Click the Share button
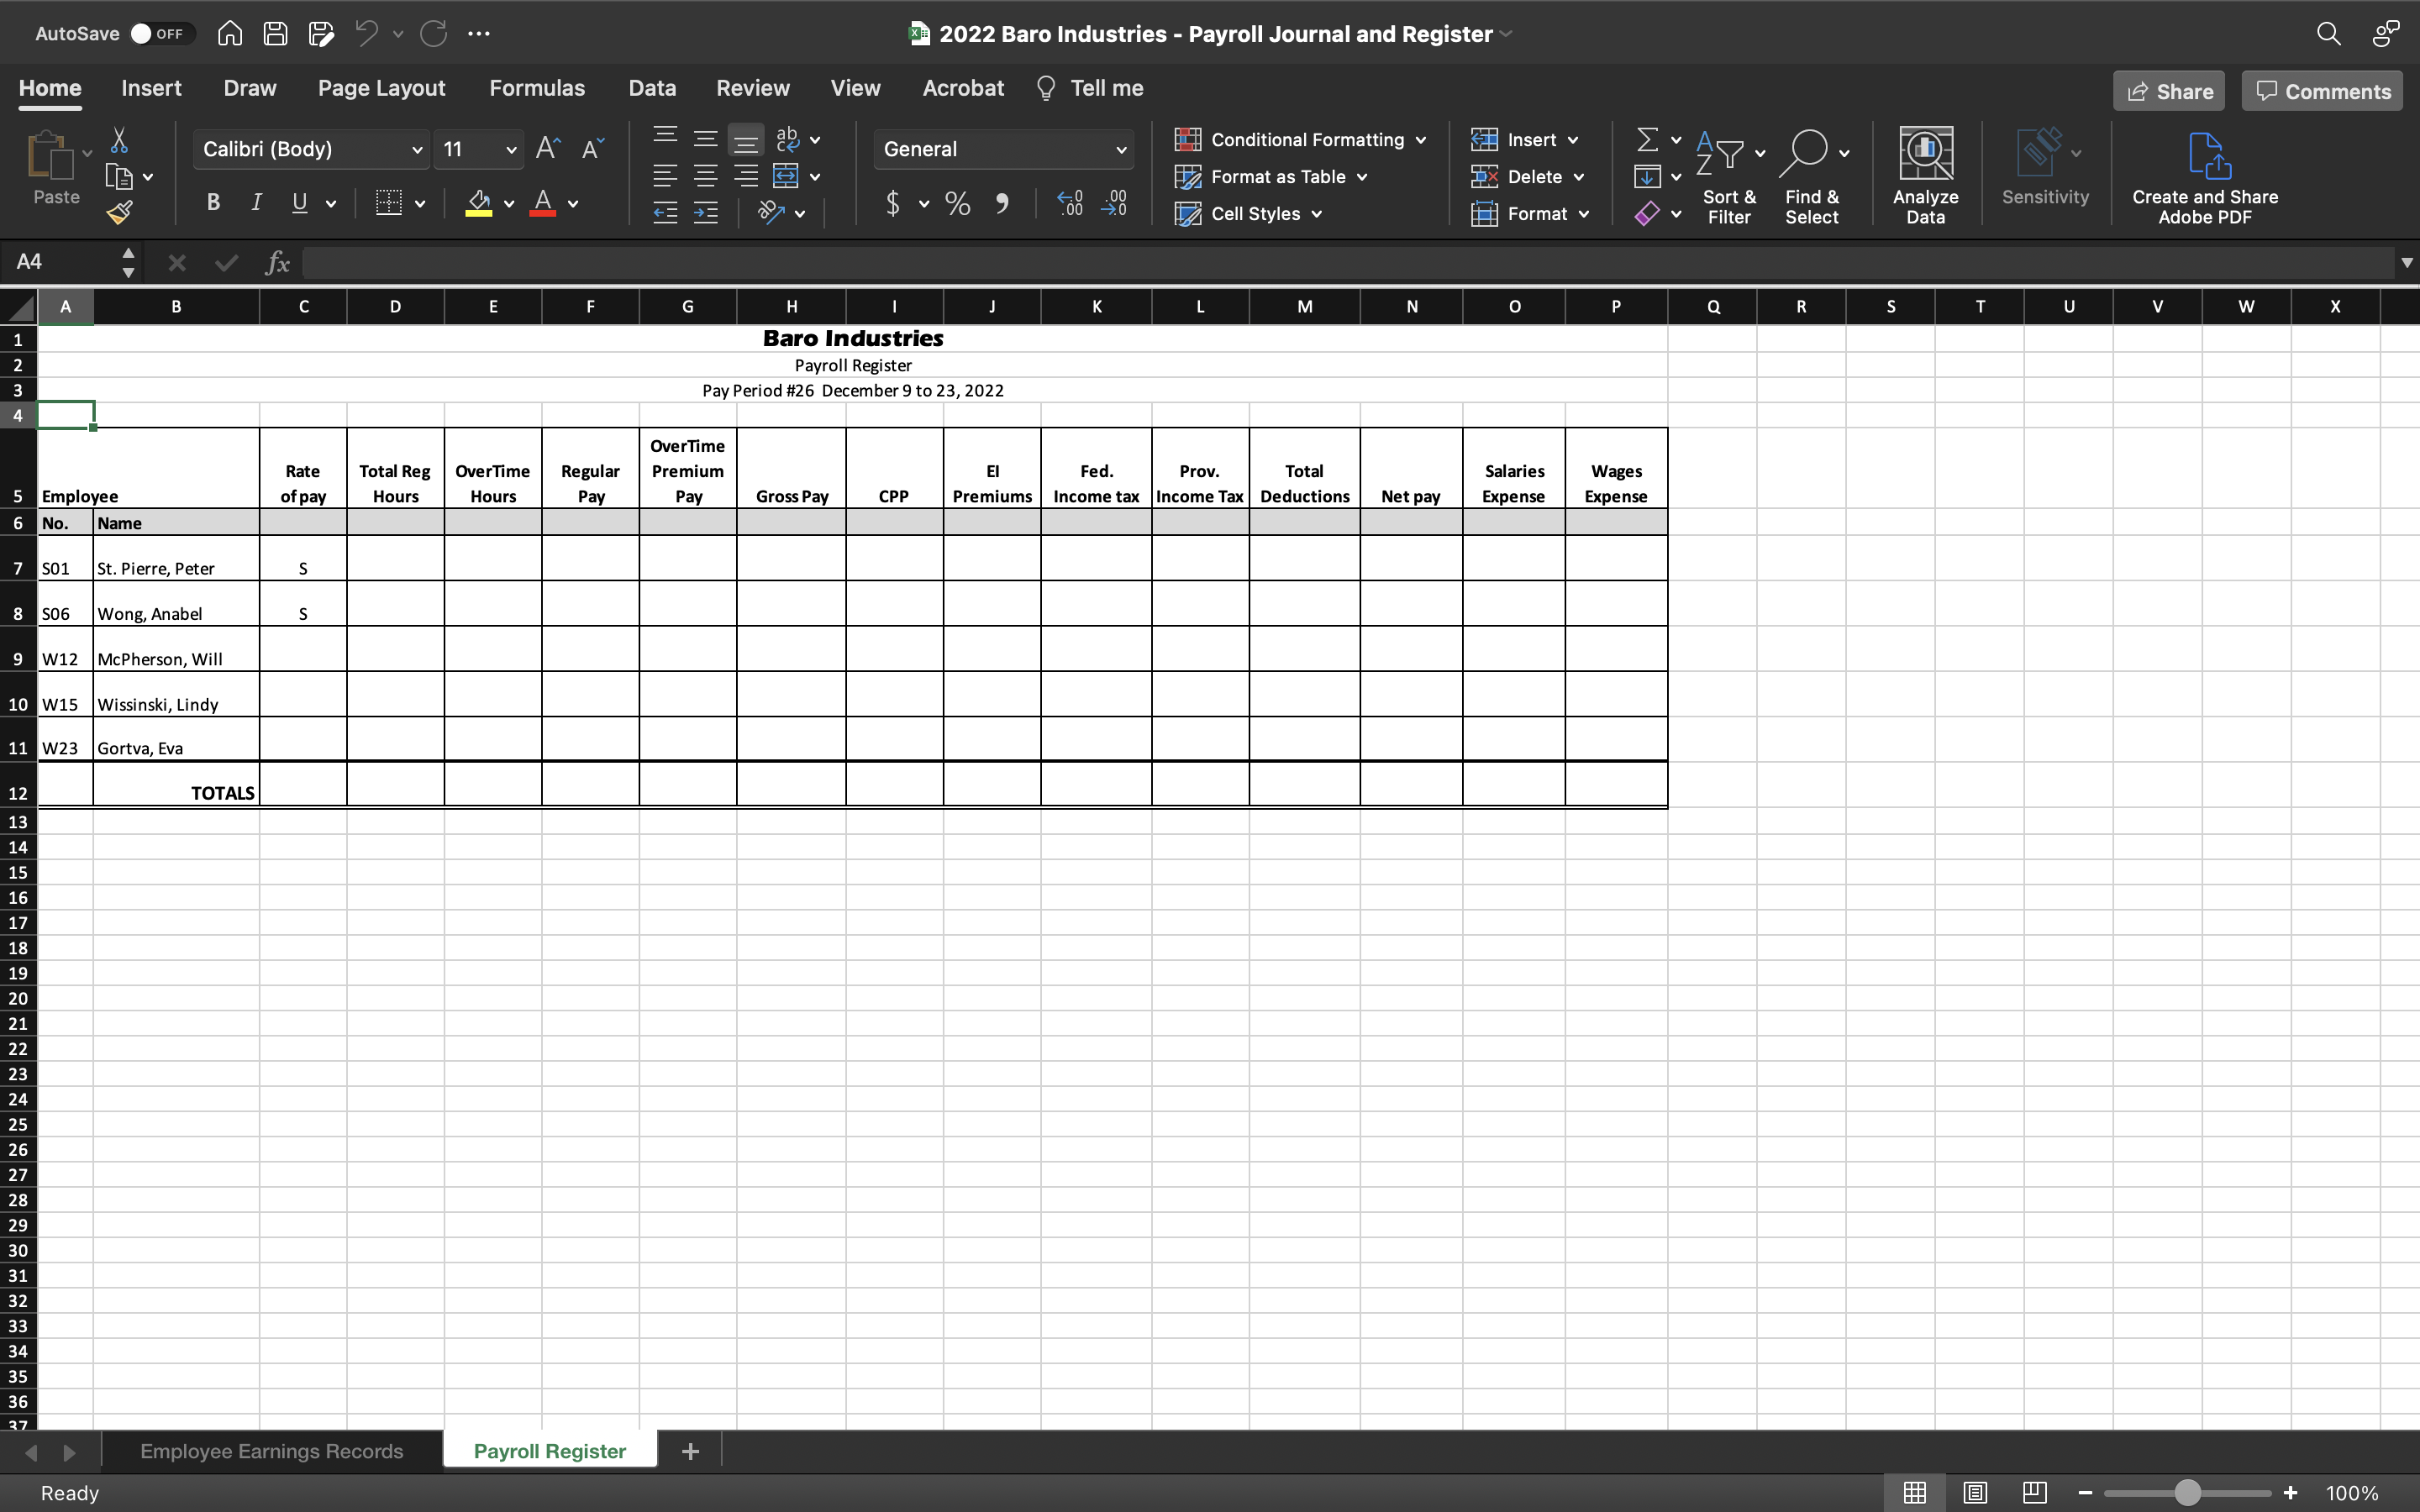 click(2168, 91)
